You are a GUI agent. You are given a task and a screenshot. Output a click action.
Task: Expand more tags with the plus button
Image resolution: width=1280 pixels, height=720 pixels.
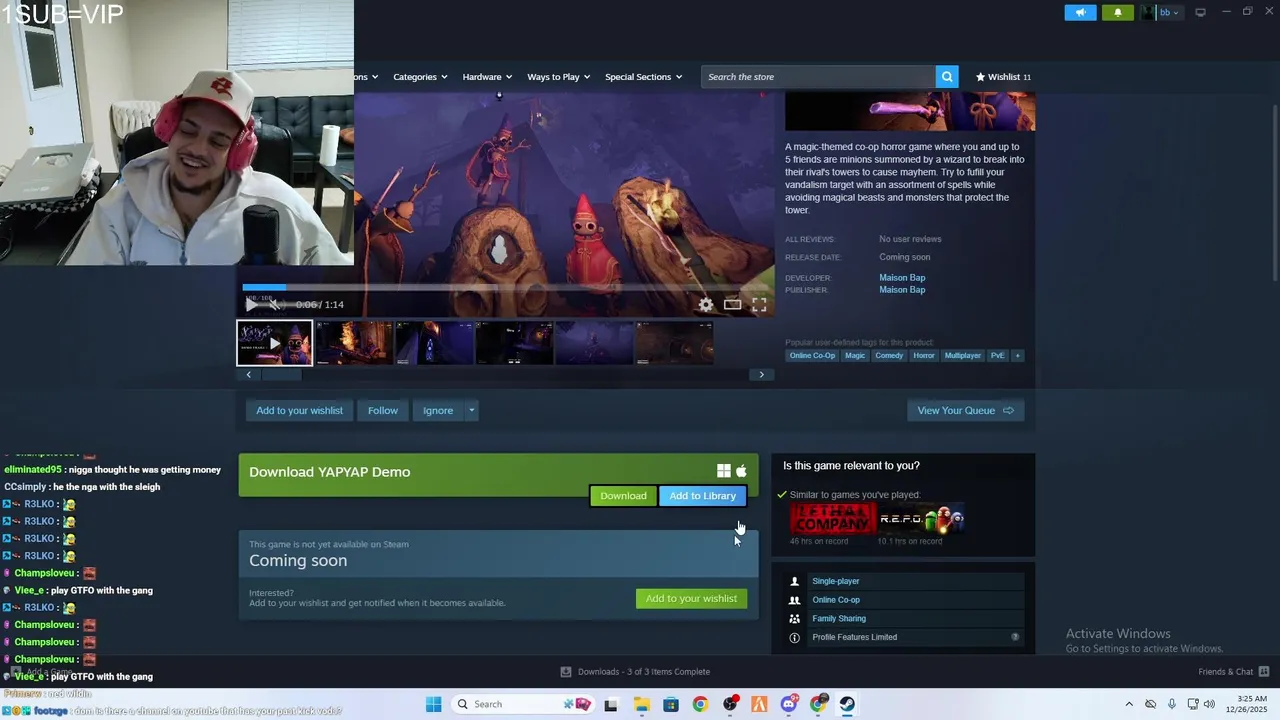point(1017,356)
